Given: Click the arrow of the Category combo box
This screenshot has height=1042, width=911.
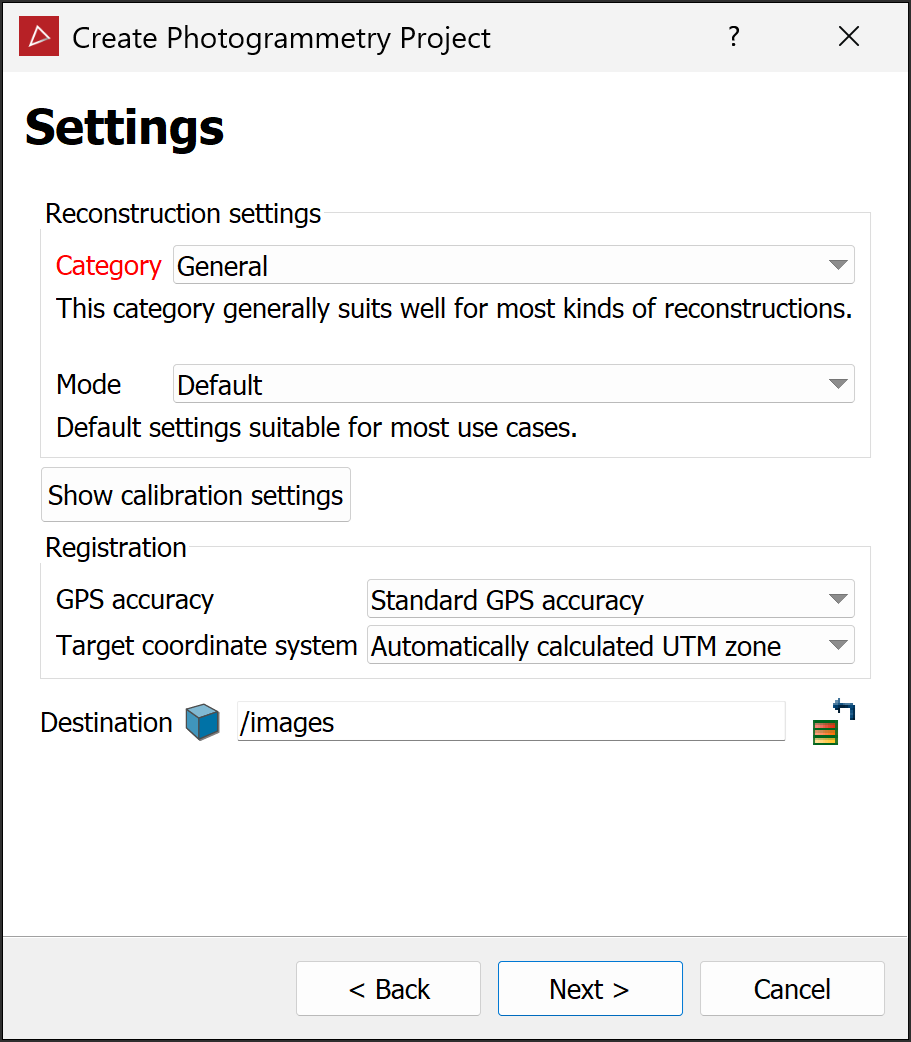Looking at the screenshot, I should pos(838,266).
